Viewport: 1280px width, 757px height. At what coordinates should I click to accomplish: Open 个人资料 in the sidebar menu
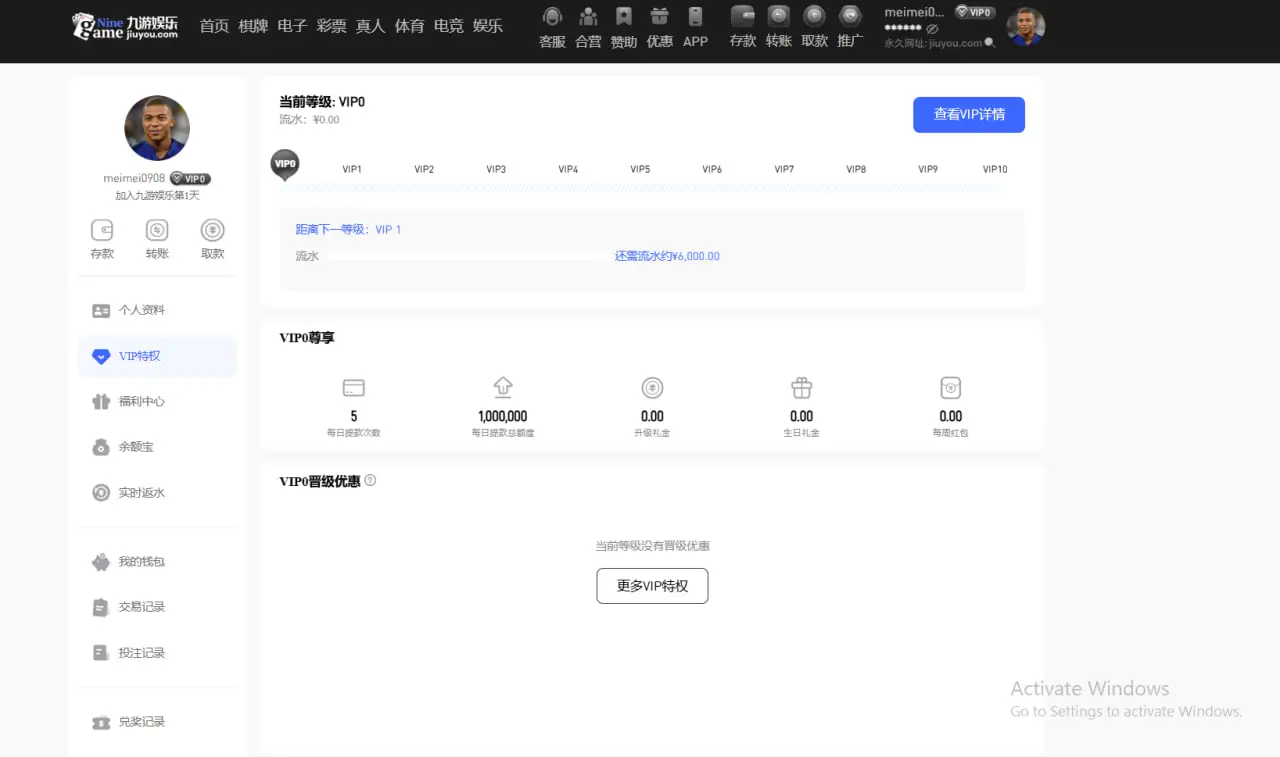pos(141,310)
